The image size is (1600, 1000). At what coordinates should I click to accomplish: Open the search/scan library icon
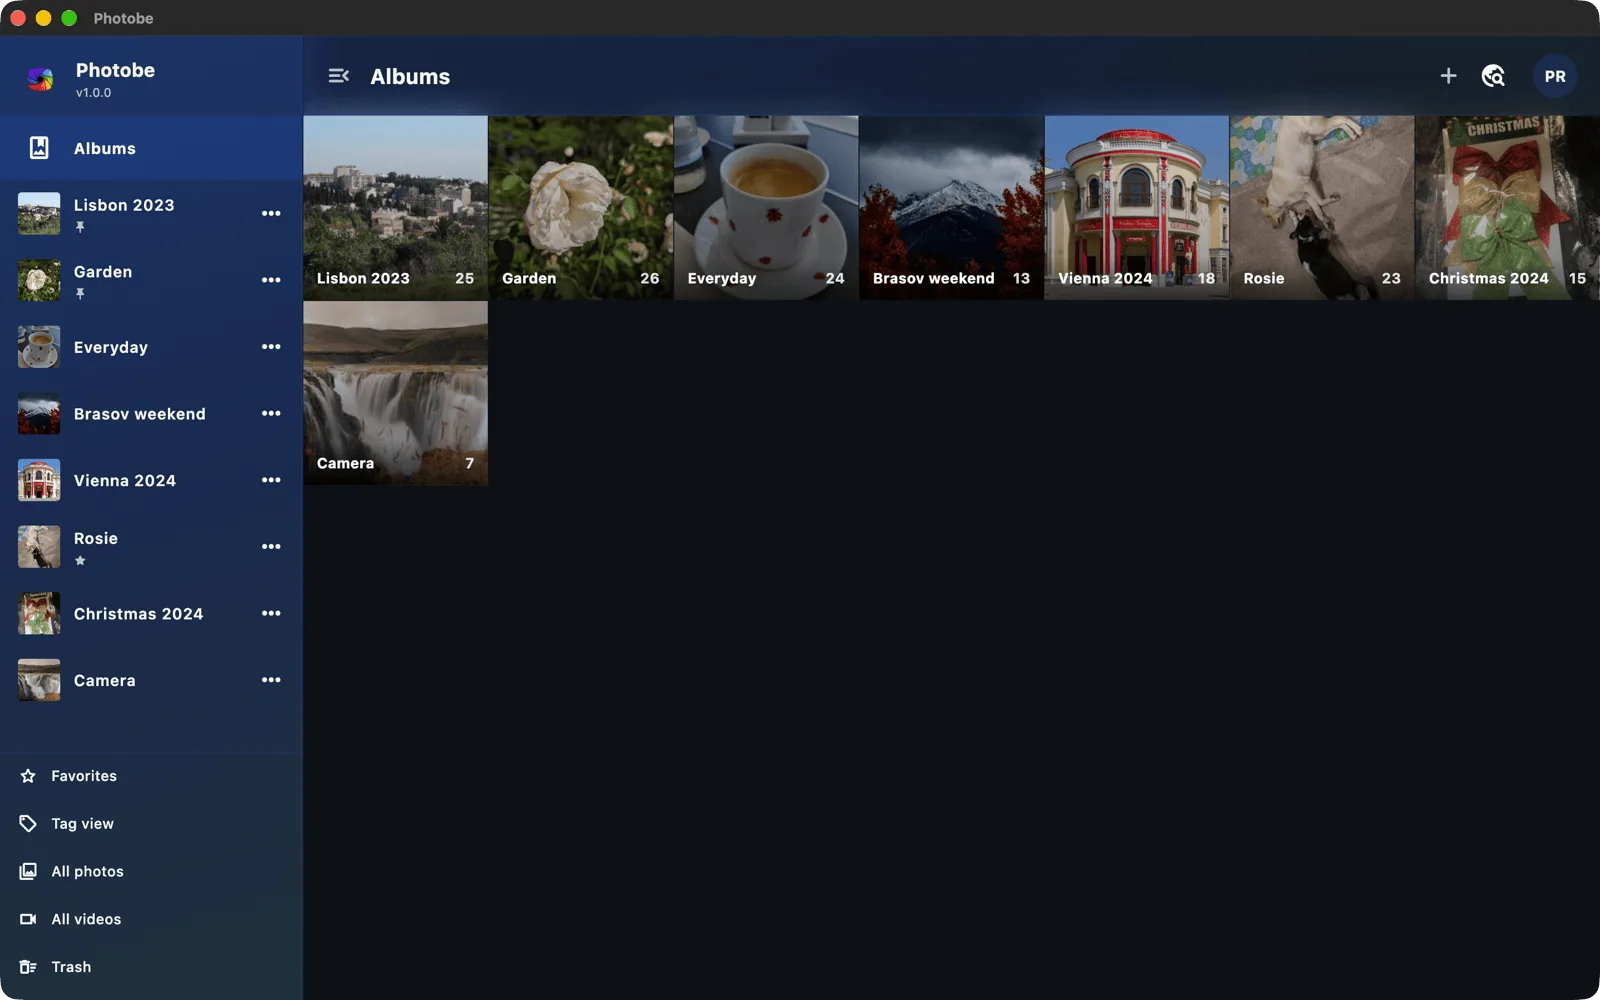pos(1493,76)
